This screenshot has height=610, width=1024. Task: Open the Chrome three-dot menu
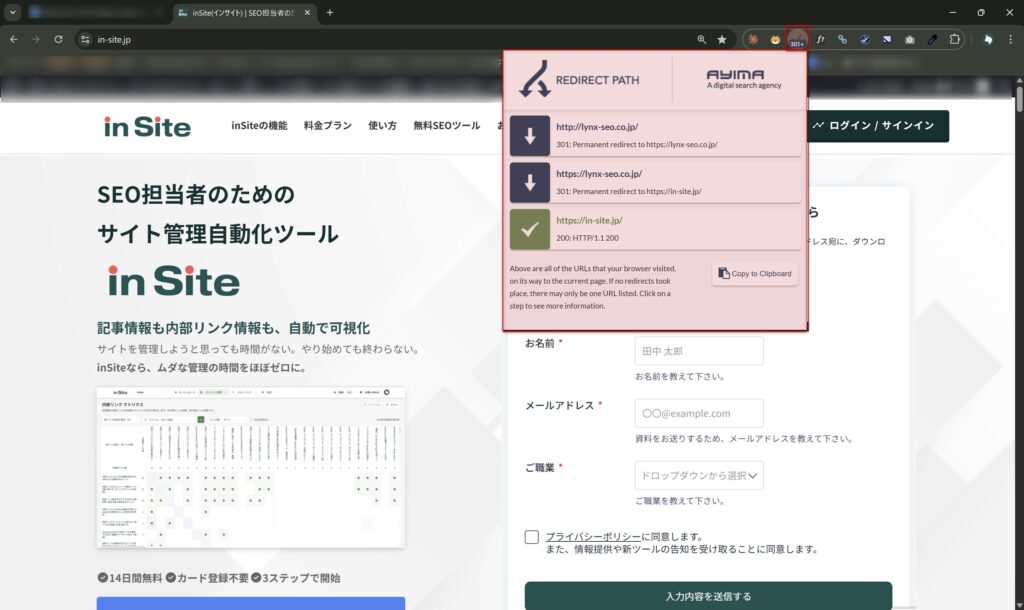coord(1010,39)
